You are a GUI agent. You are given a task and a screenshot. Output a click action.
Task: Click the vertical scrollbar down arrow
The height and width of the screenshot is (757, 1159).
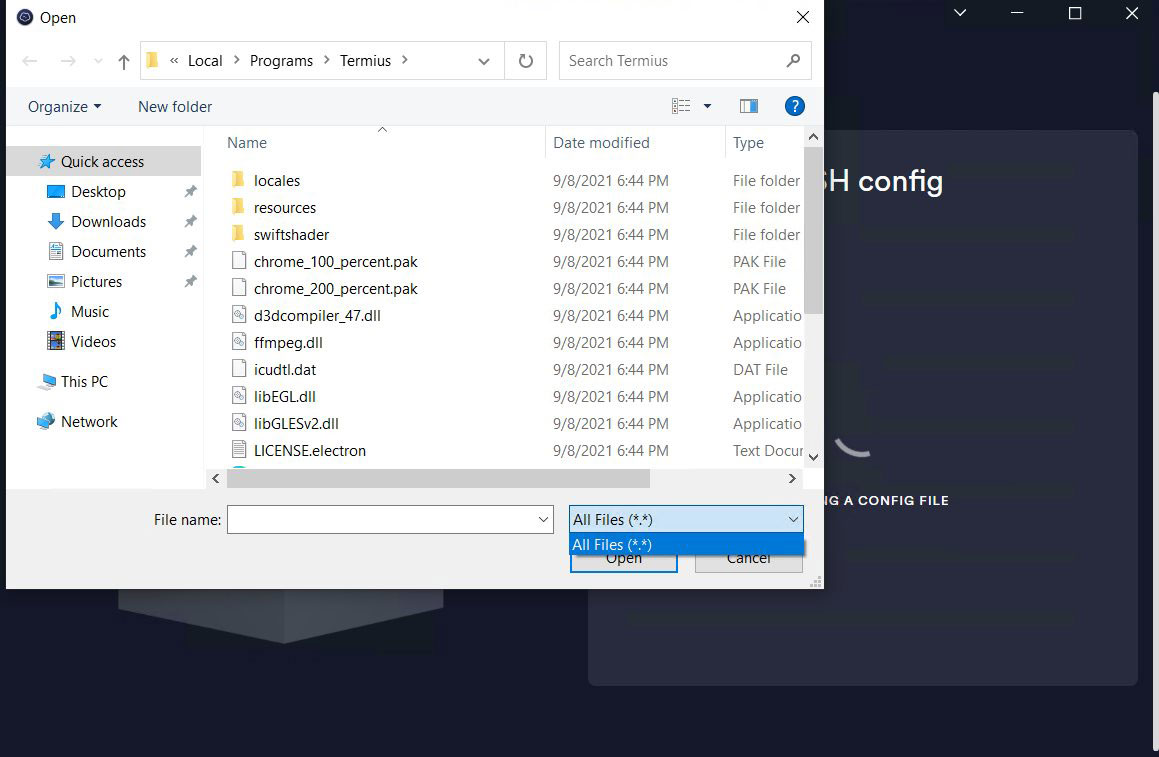pyautogui.click(x=813, y=458)
